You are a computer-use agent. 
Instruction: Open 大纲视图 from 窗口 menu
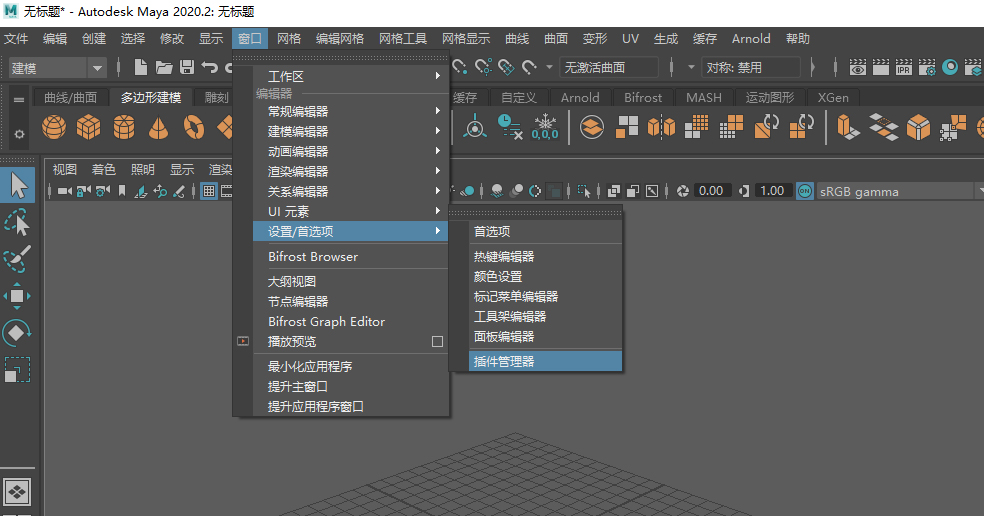point(351,282)
